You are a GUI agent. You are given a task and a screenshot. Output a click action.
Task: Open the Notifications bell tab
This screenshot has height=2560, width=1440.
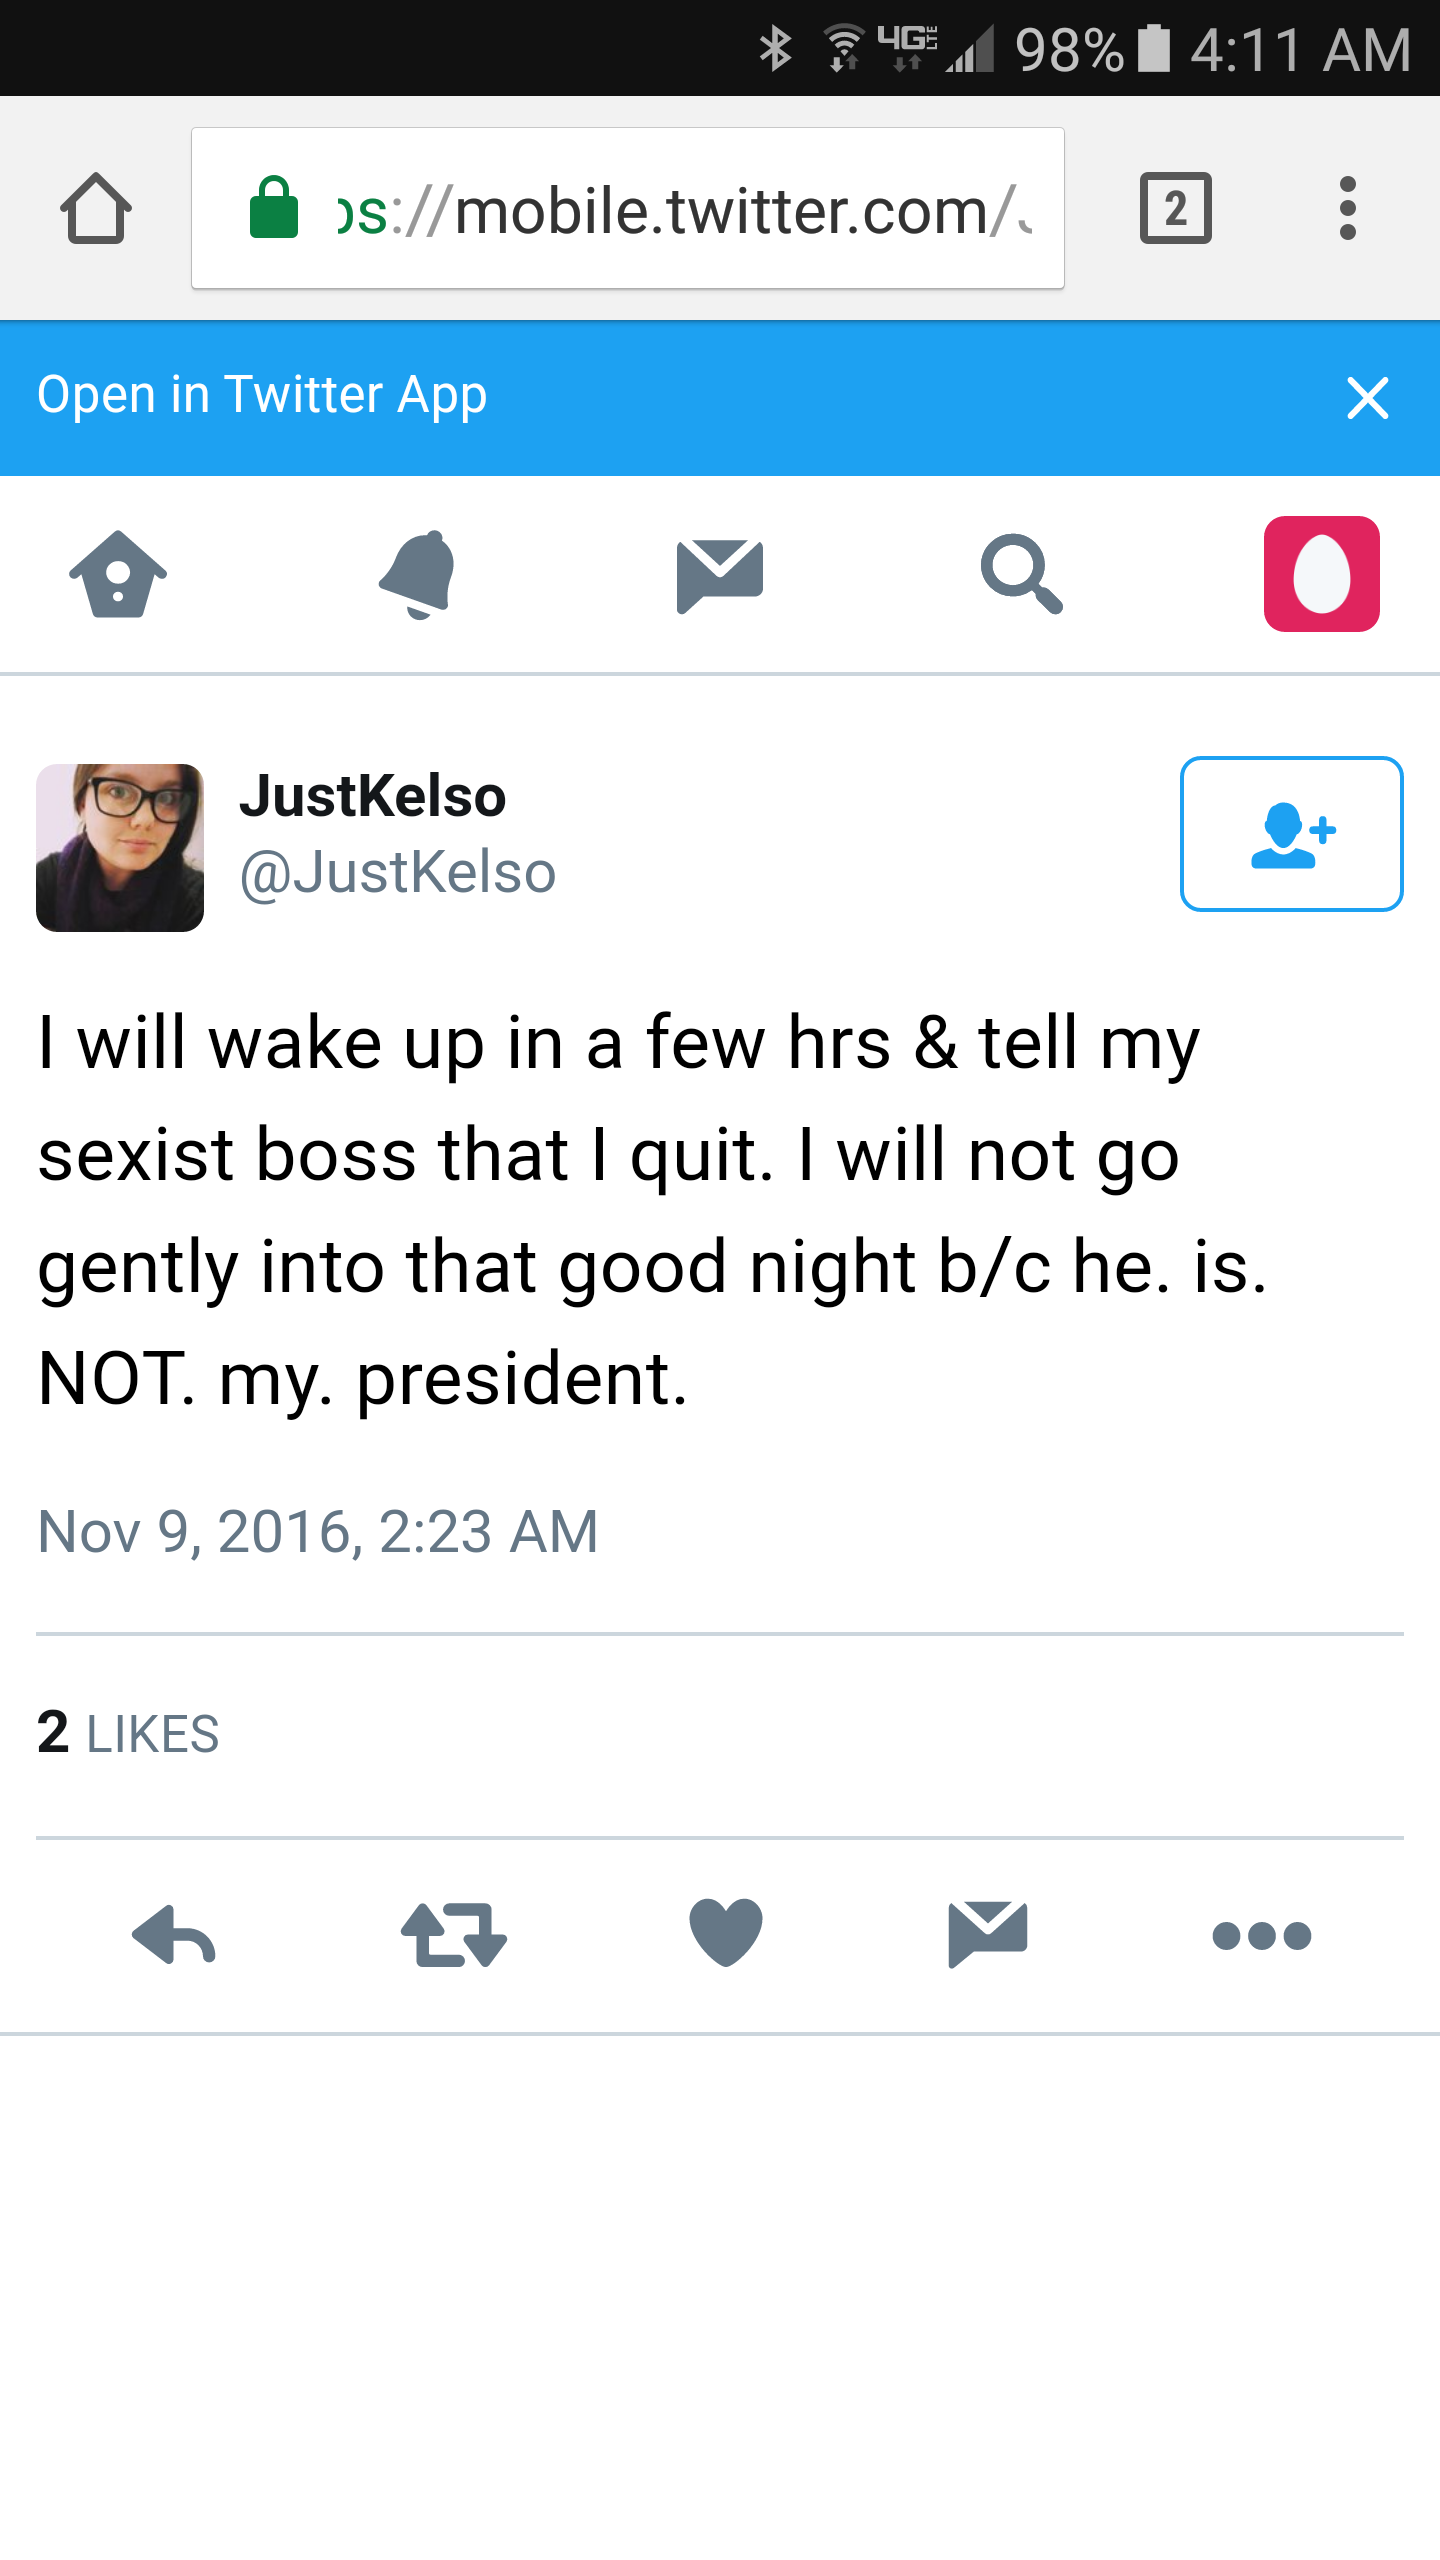click(418, 574)
